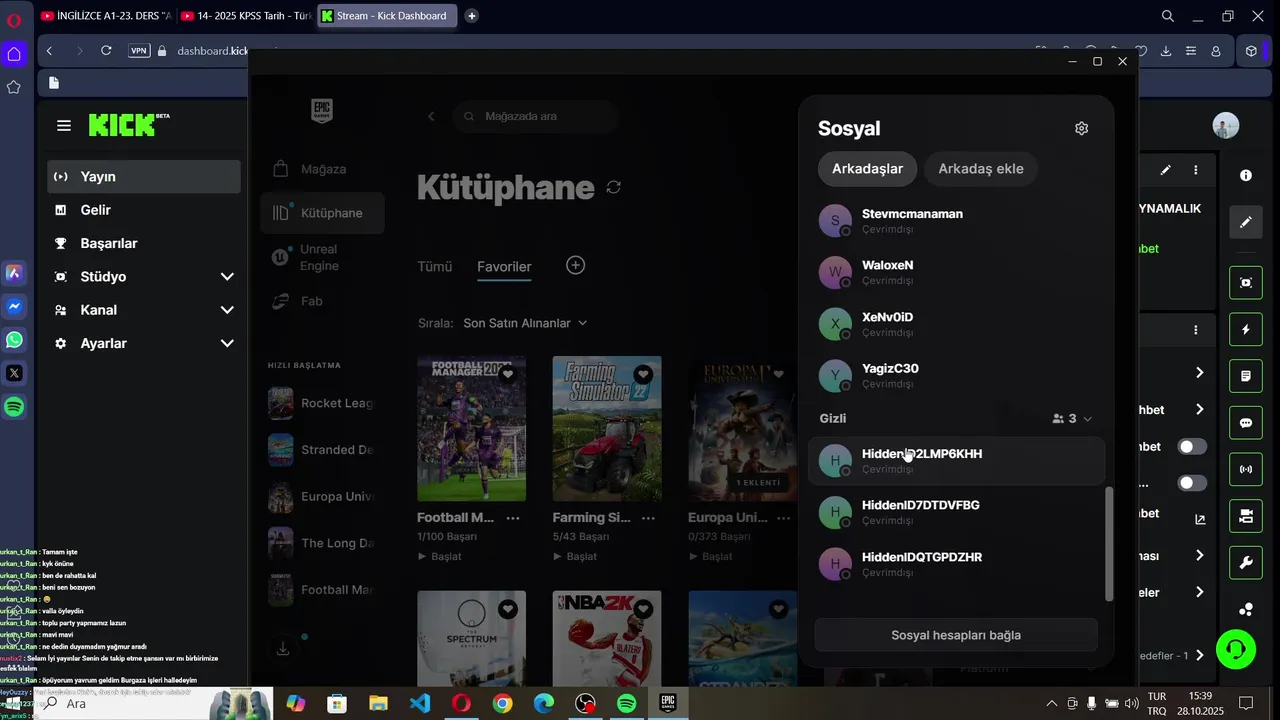Quick launch The Long Dark
Viewport: 1280px width, 720px height.
(x=322, y=543)
